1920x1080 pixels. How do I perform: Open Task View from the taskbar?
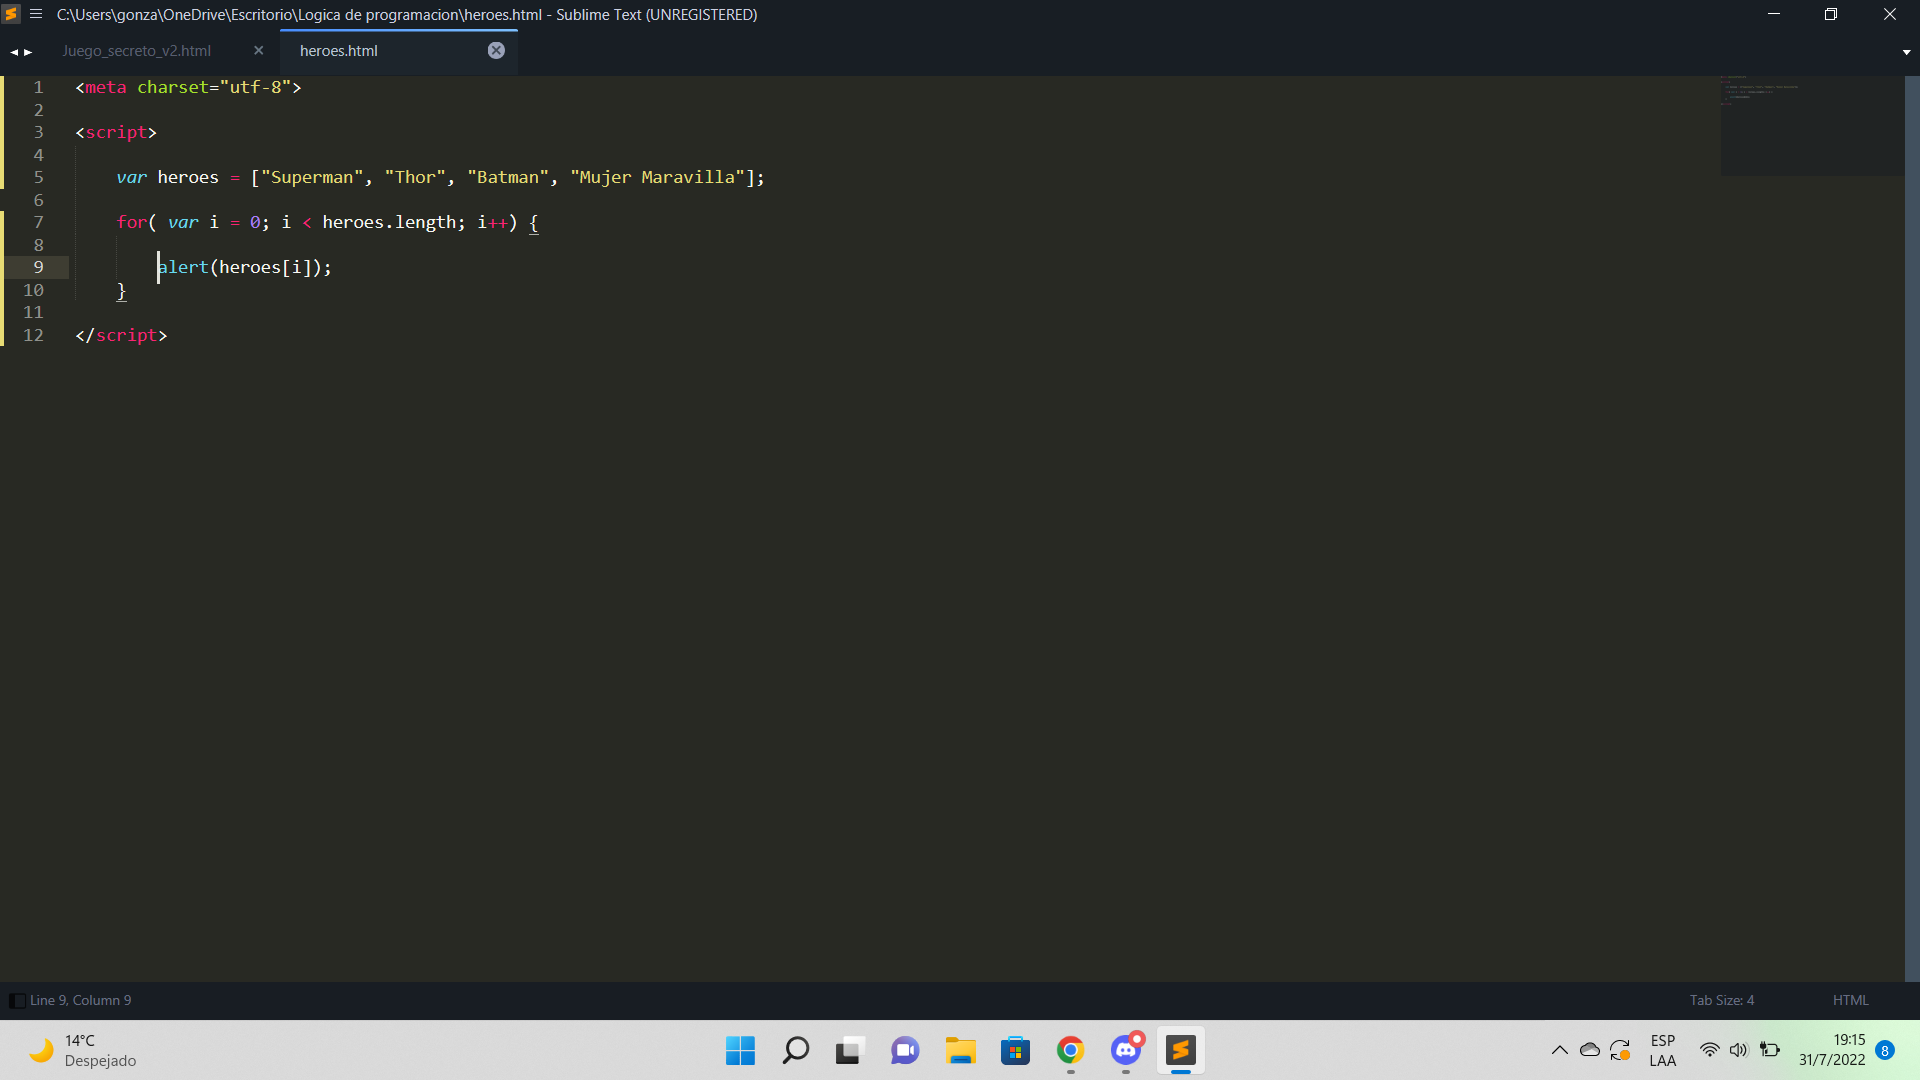click(849, 1050)
